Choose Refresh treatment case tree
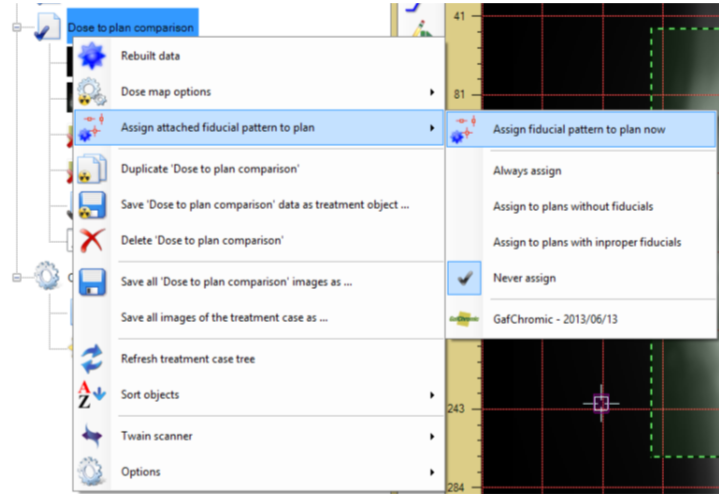 coord(258,359)
